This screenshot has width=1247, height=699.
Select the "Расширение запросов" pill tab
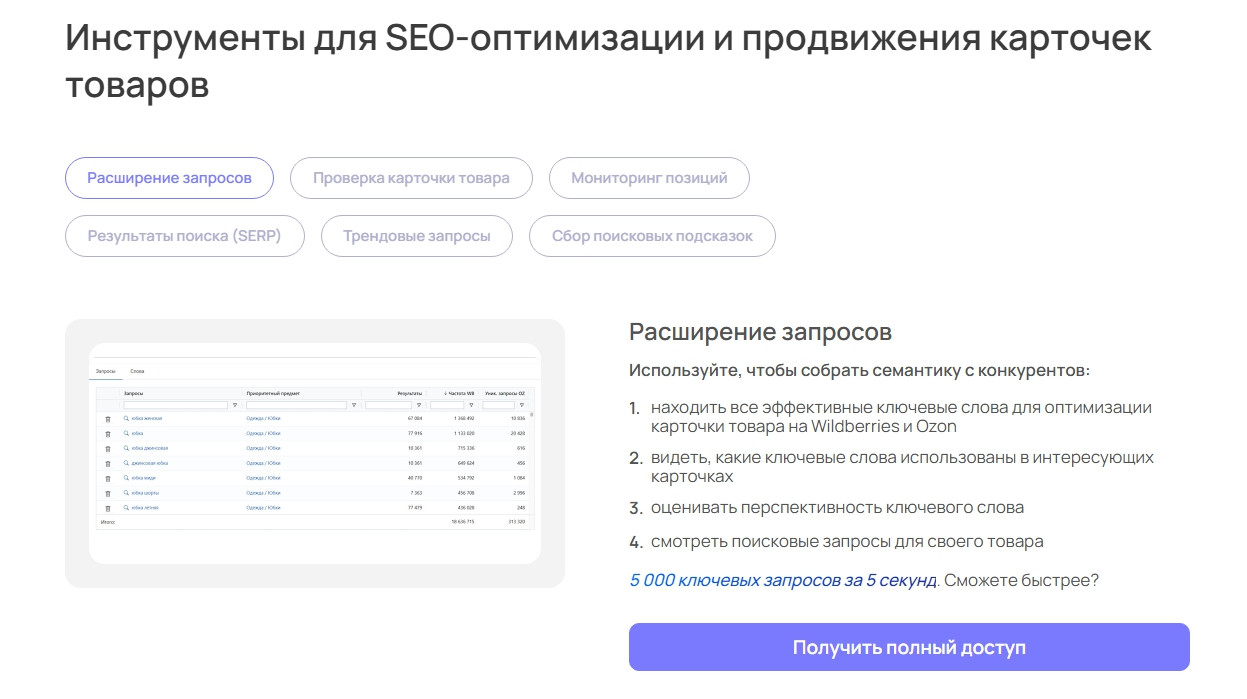coord(169,178)
